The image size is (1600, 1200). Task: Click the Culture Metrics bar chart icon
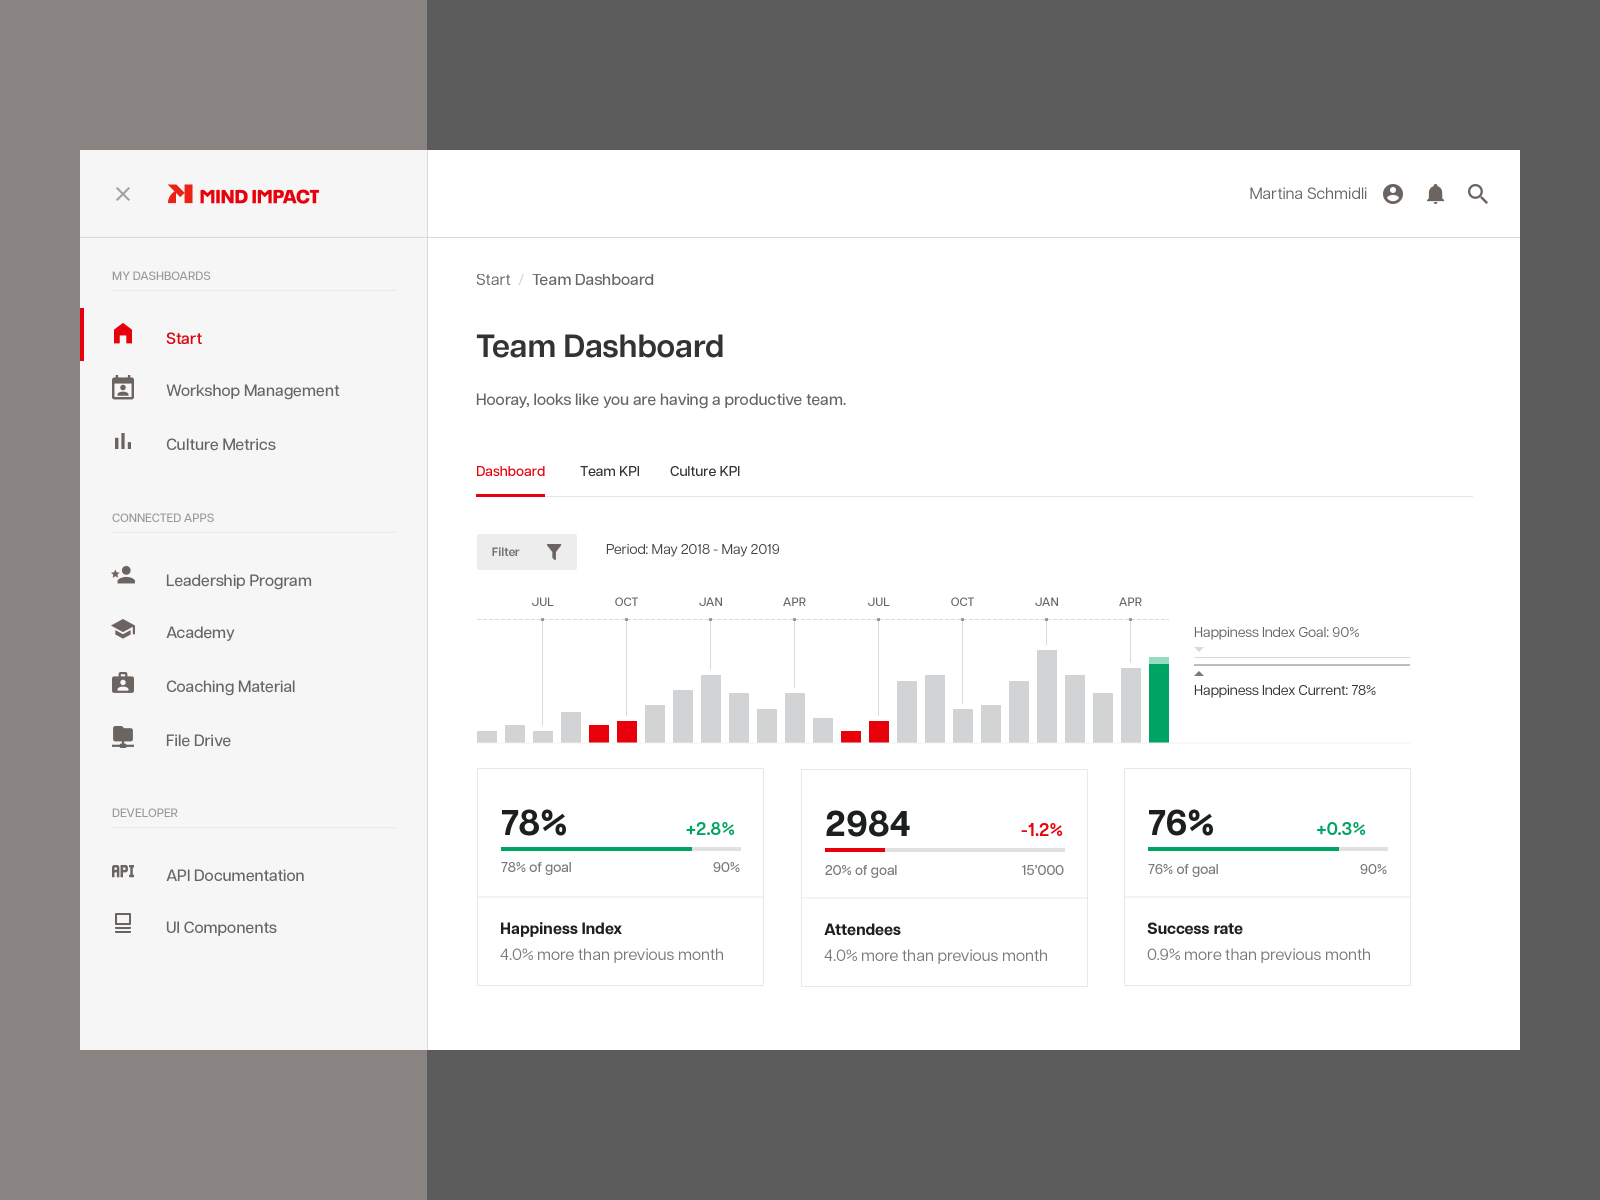click(123, 443)
